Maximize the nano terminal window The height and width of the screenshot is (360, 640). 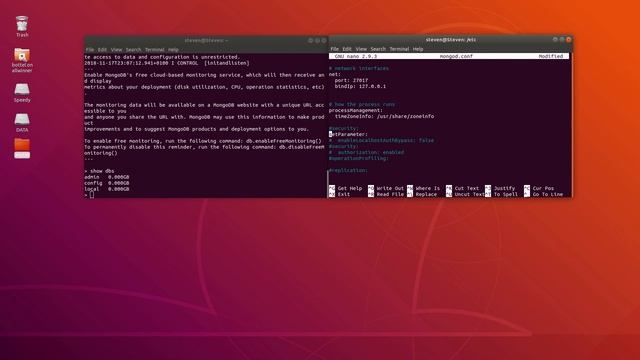pos(562,40)
